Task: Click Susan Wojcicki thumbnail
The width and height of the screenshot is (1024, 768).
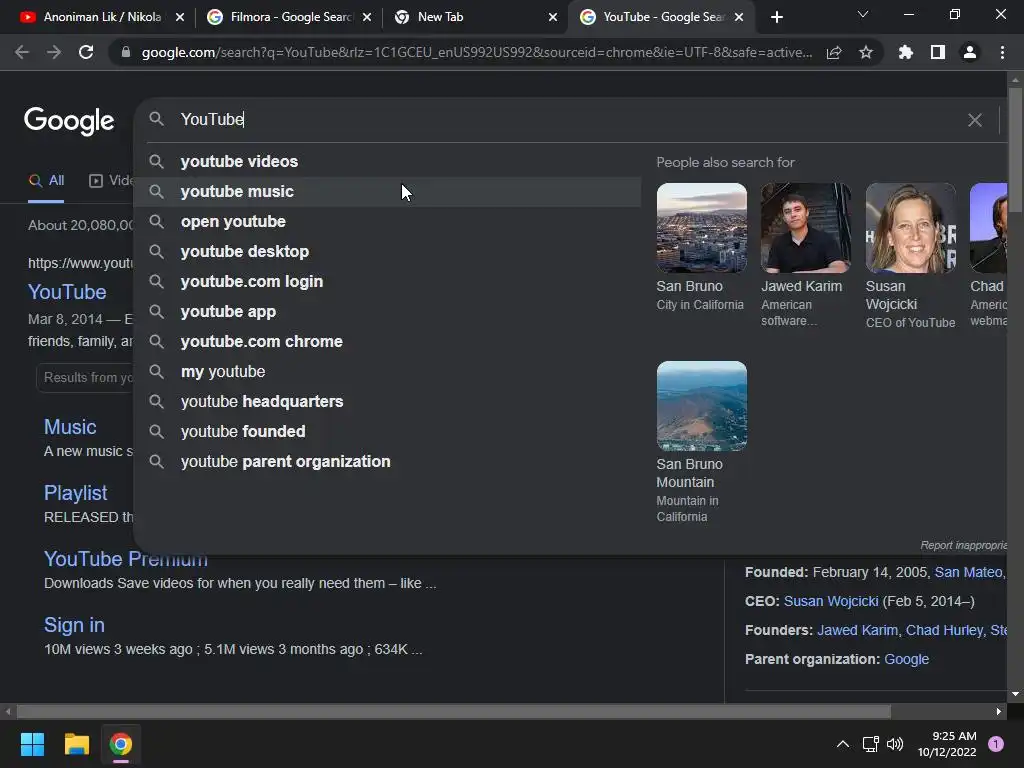Action: tap(910, 228)
